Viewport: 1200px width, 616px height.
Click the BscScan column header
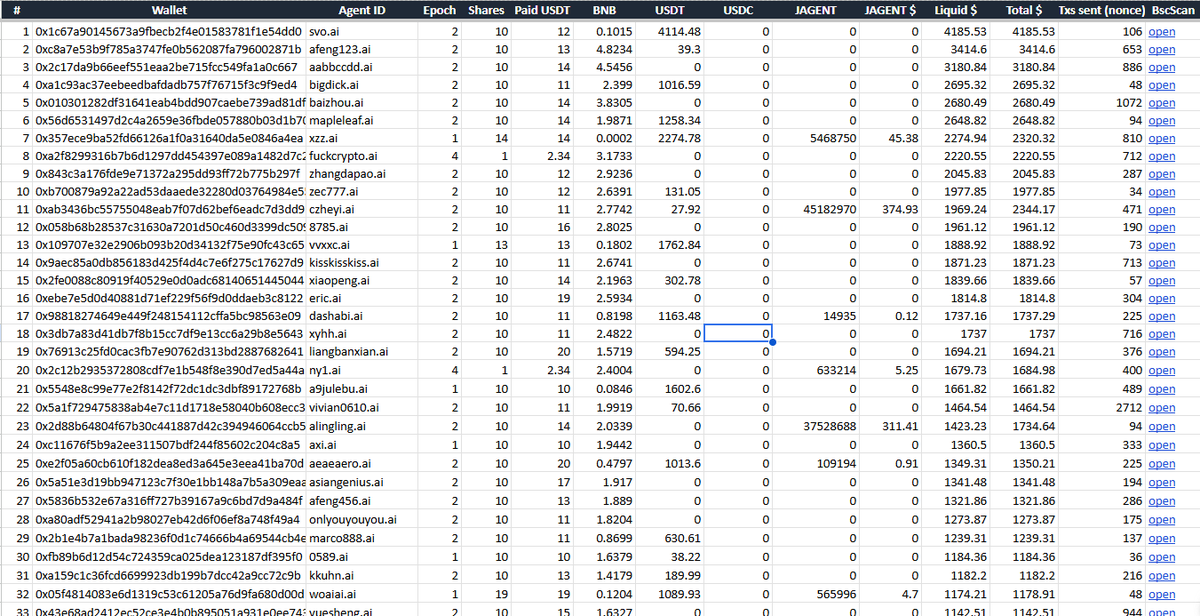coord(1173,10)
